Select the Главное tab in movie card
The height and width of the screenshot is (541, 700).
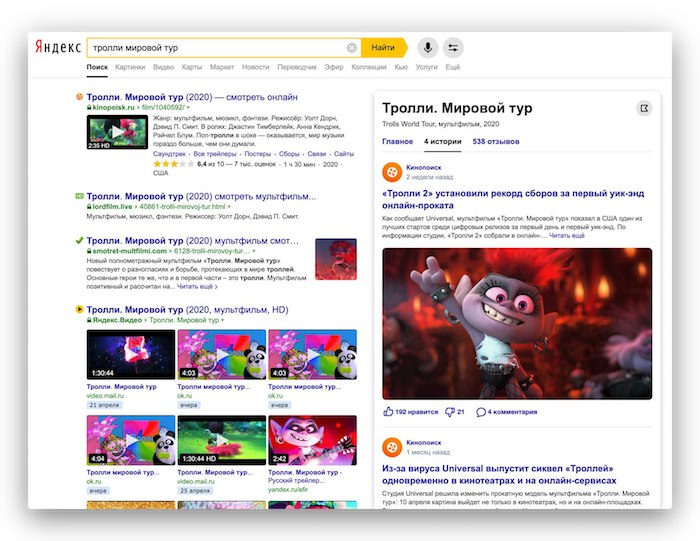pyautogui.click(x=397, y=141)
